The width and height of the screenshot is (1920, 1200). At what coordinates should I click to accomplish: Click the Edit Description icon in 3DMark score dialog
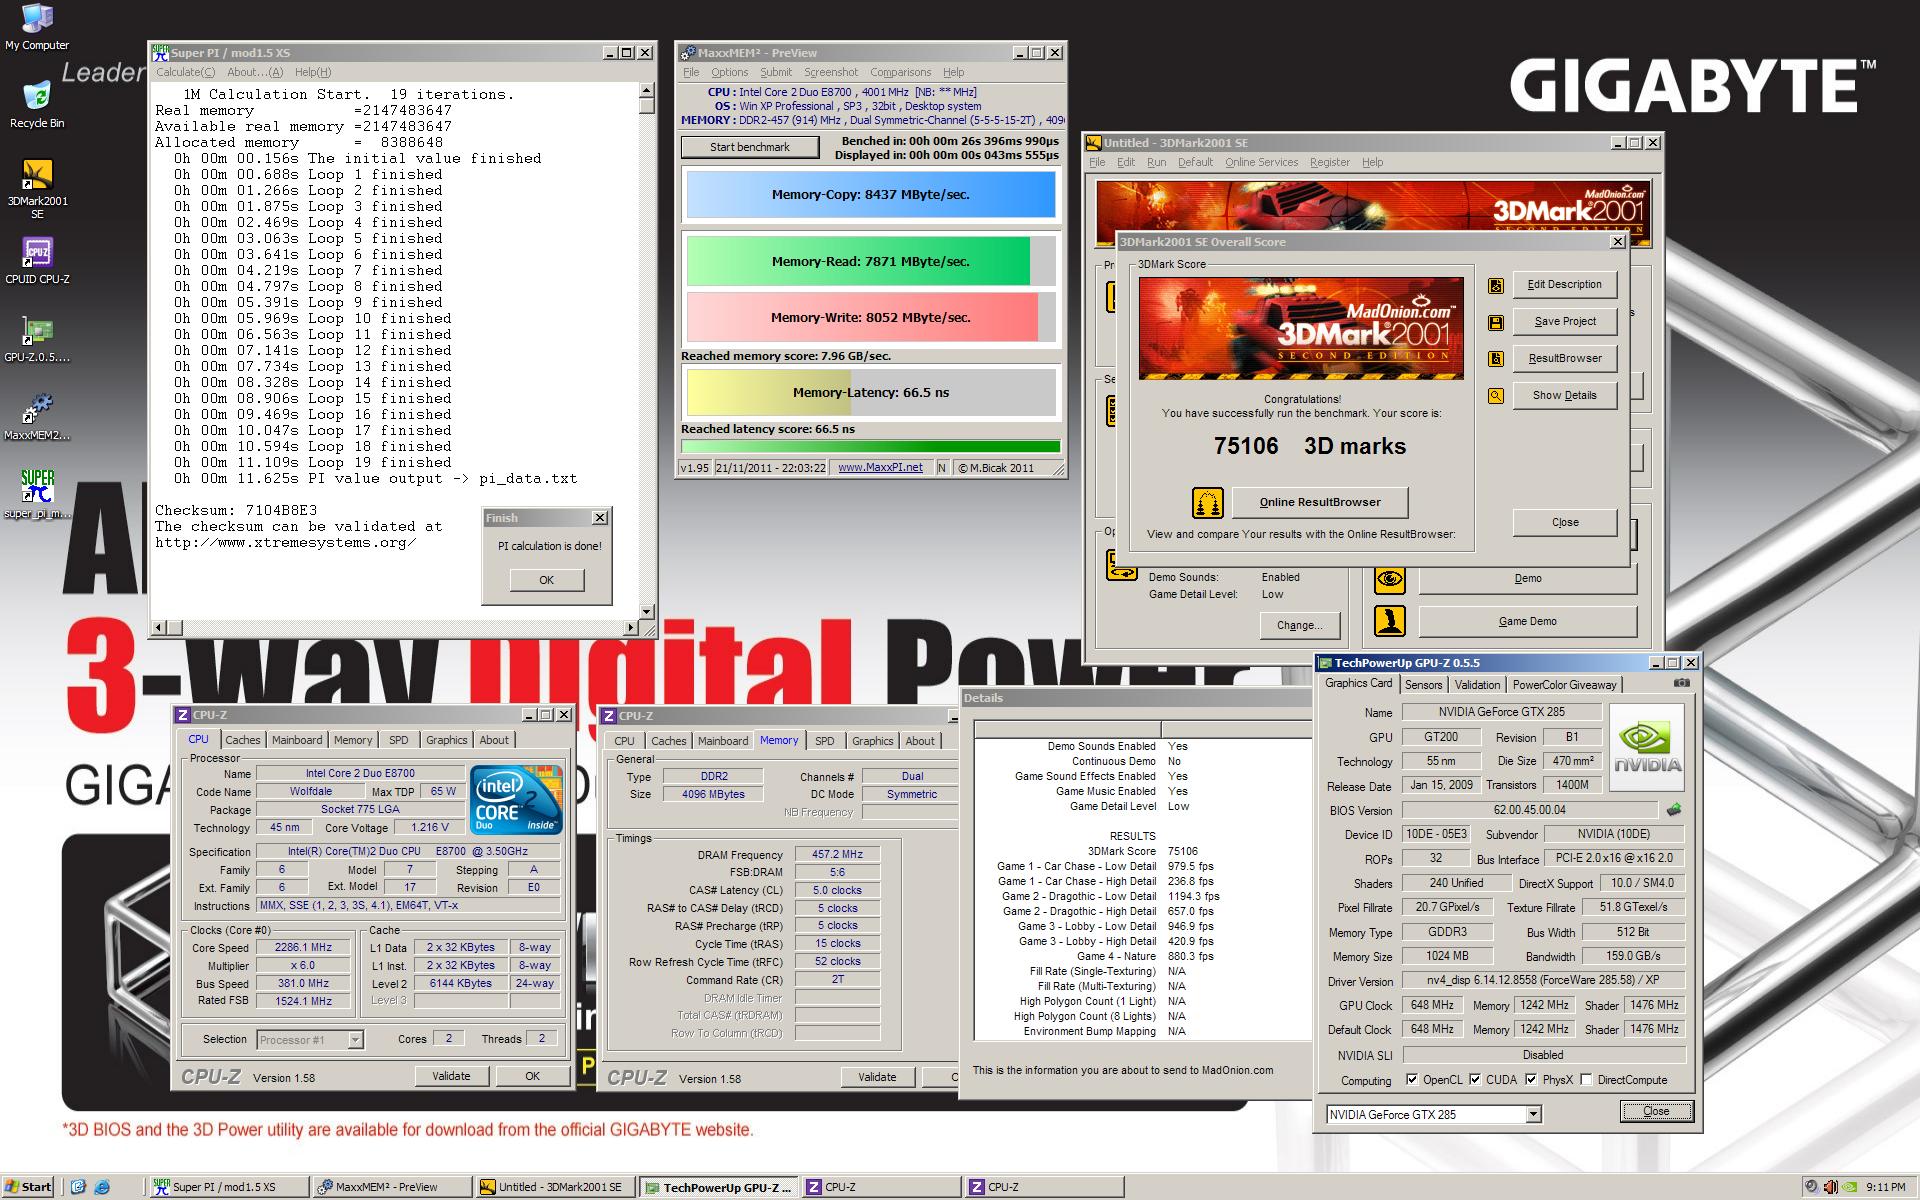click(1496, 285)
